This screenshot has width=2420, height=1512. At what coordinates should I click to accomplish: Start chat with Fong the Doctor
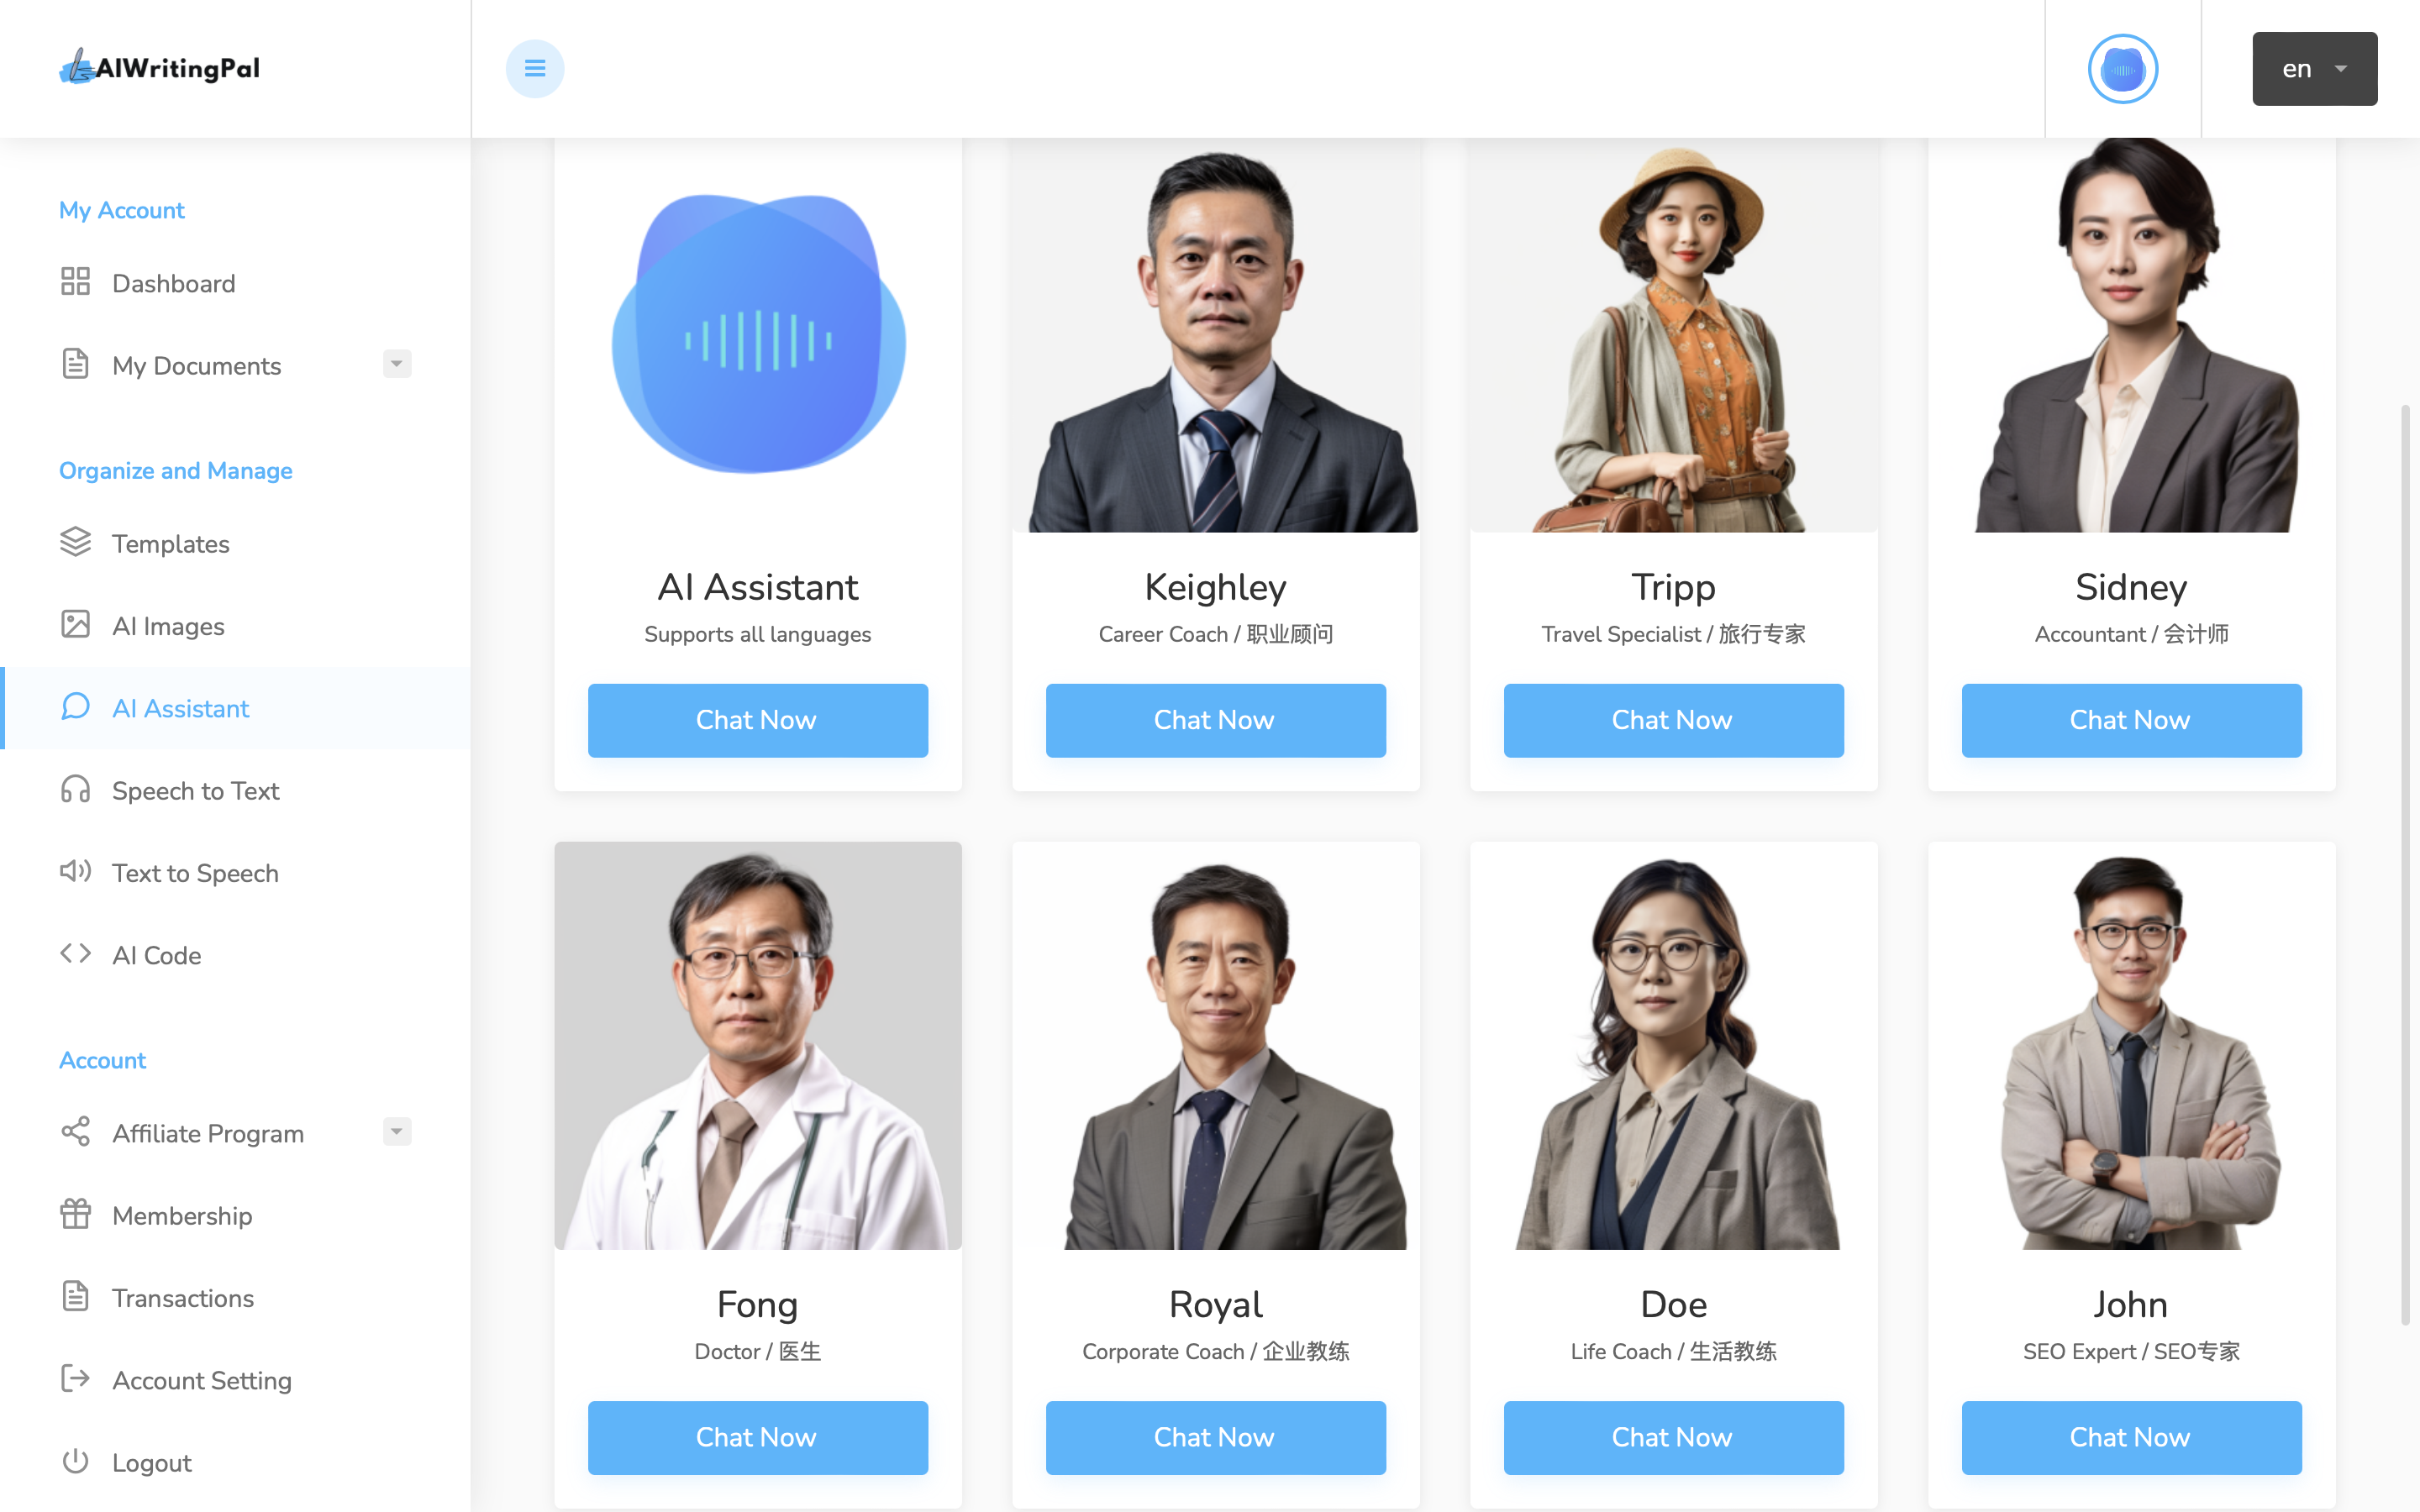tap(757, 1437)
